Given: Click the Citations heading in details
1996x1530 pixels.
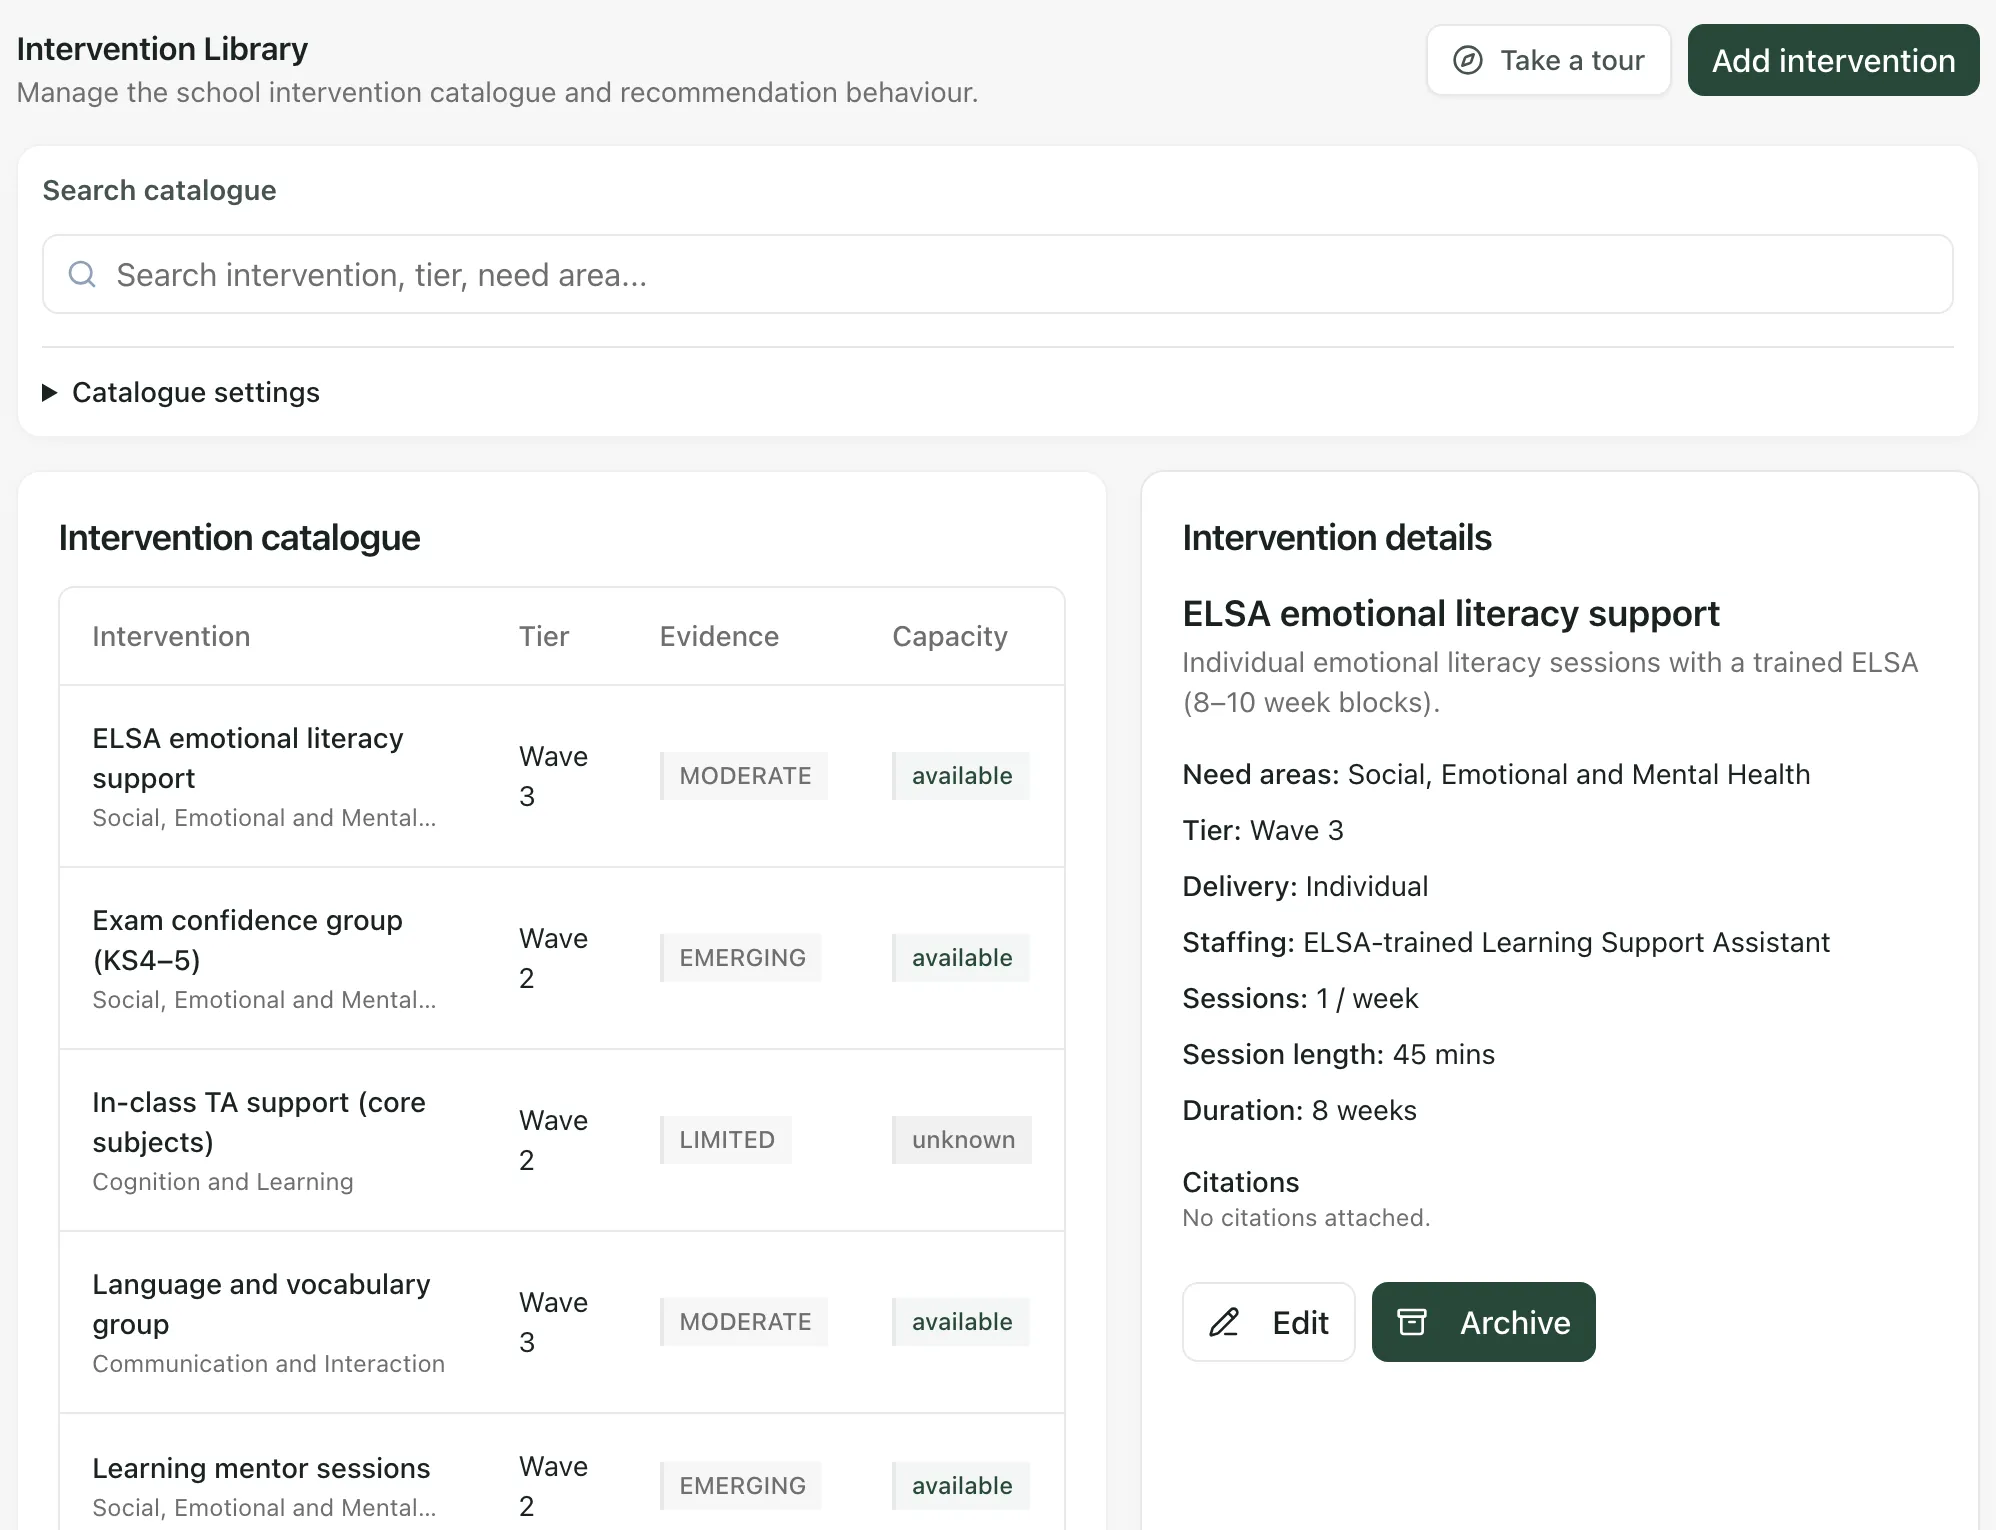Looking at the screenshot, I should point(1240,1182).
